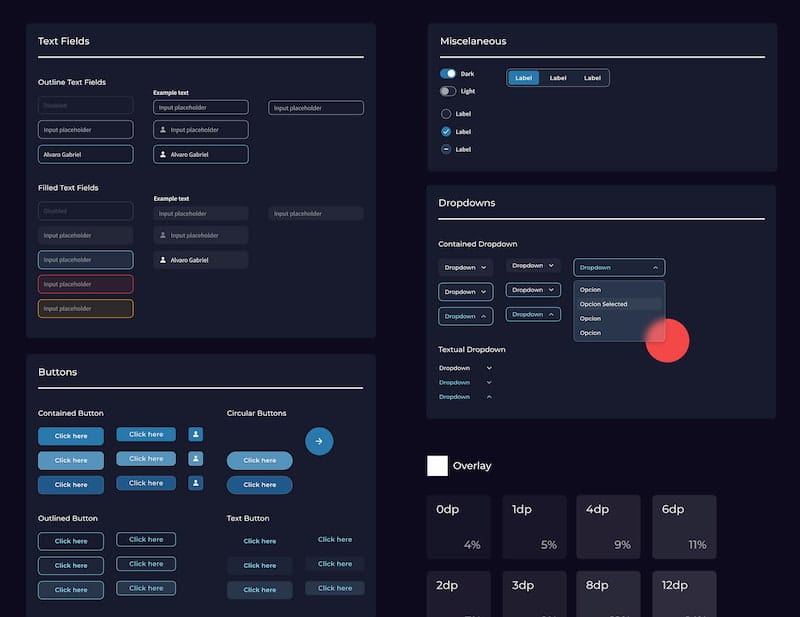Open the small outlined white-text Dropdown
800x617 pixels.
click(x=533, y=290)
